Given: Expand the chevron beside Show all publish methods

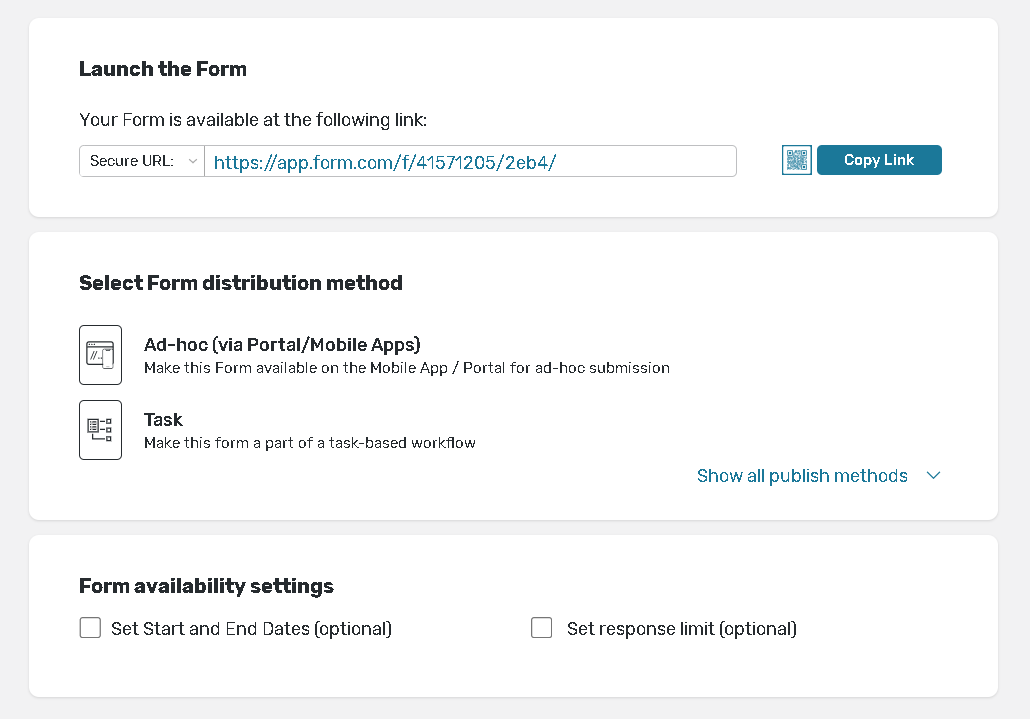Looking at the screenshot, I should point(933,476).
